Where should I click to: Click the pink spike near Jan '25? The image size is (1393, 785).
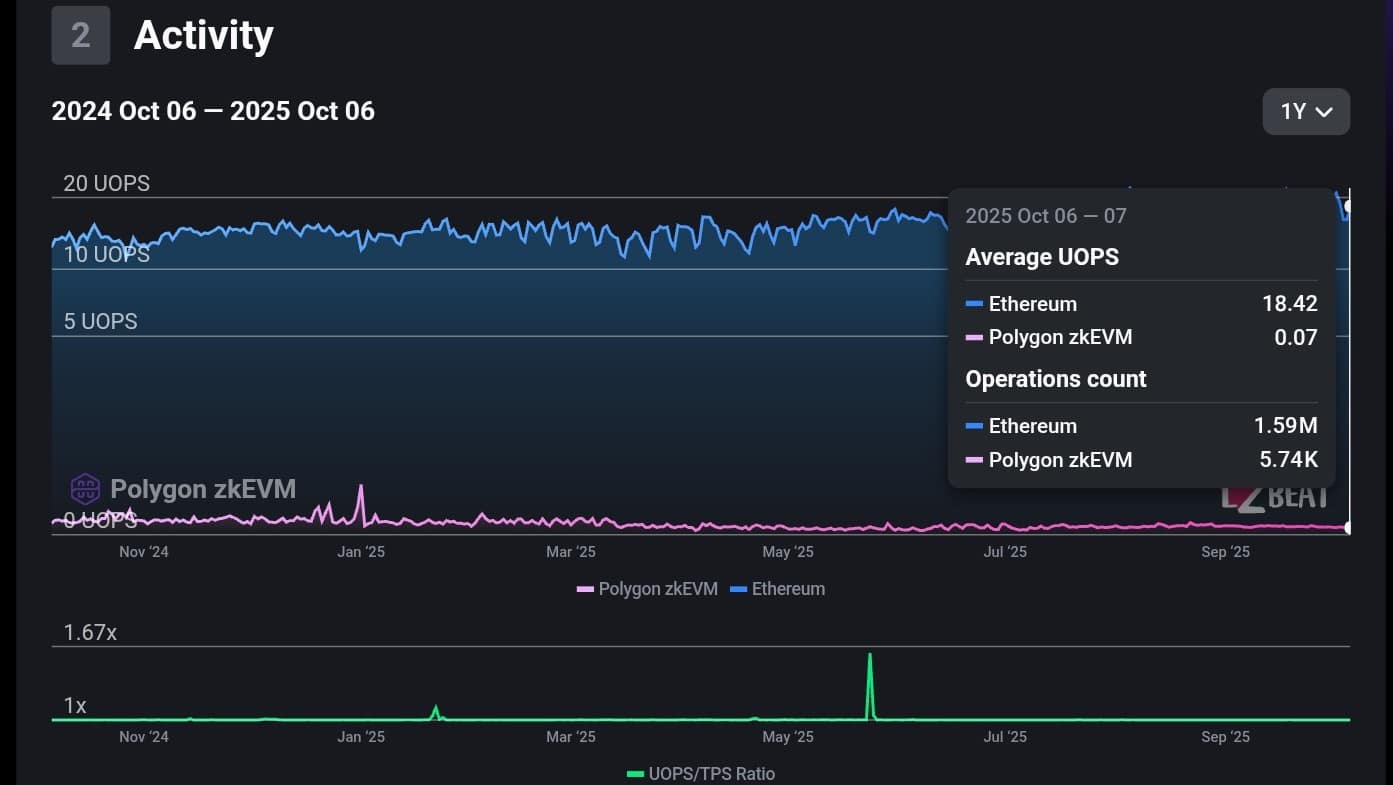pos(361,505)
